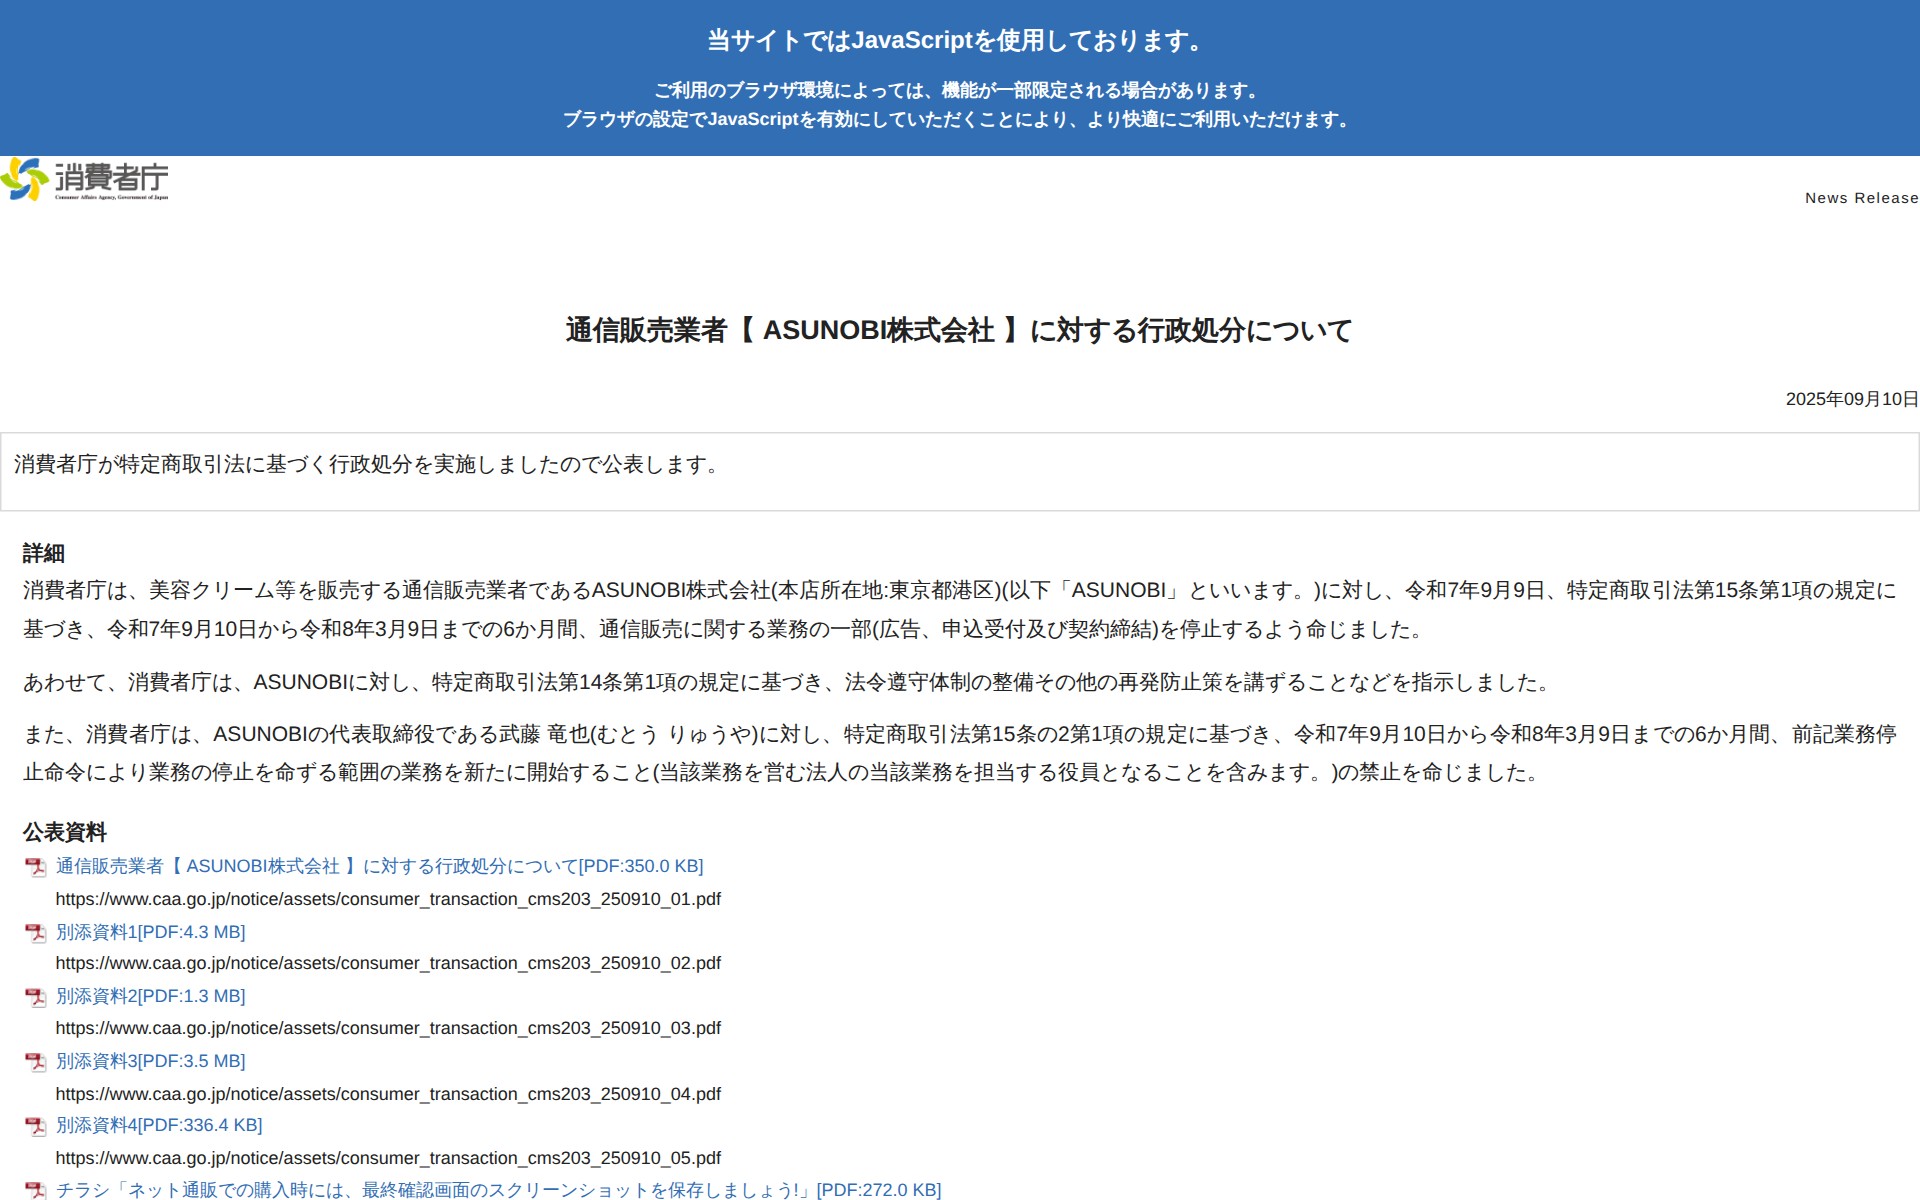Click PDF icon beside ASUNOBI administrative disposition link
1920x1200 pixels.
pos(36,867)
